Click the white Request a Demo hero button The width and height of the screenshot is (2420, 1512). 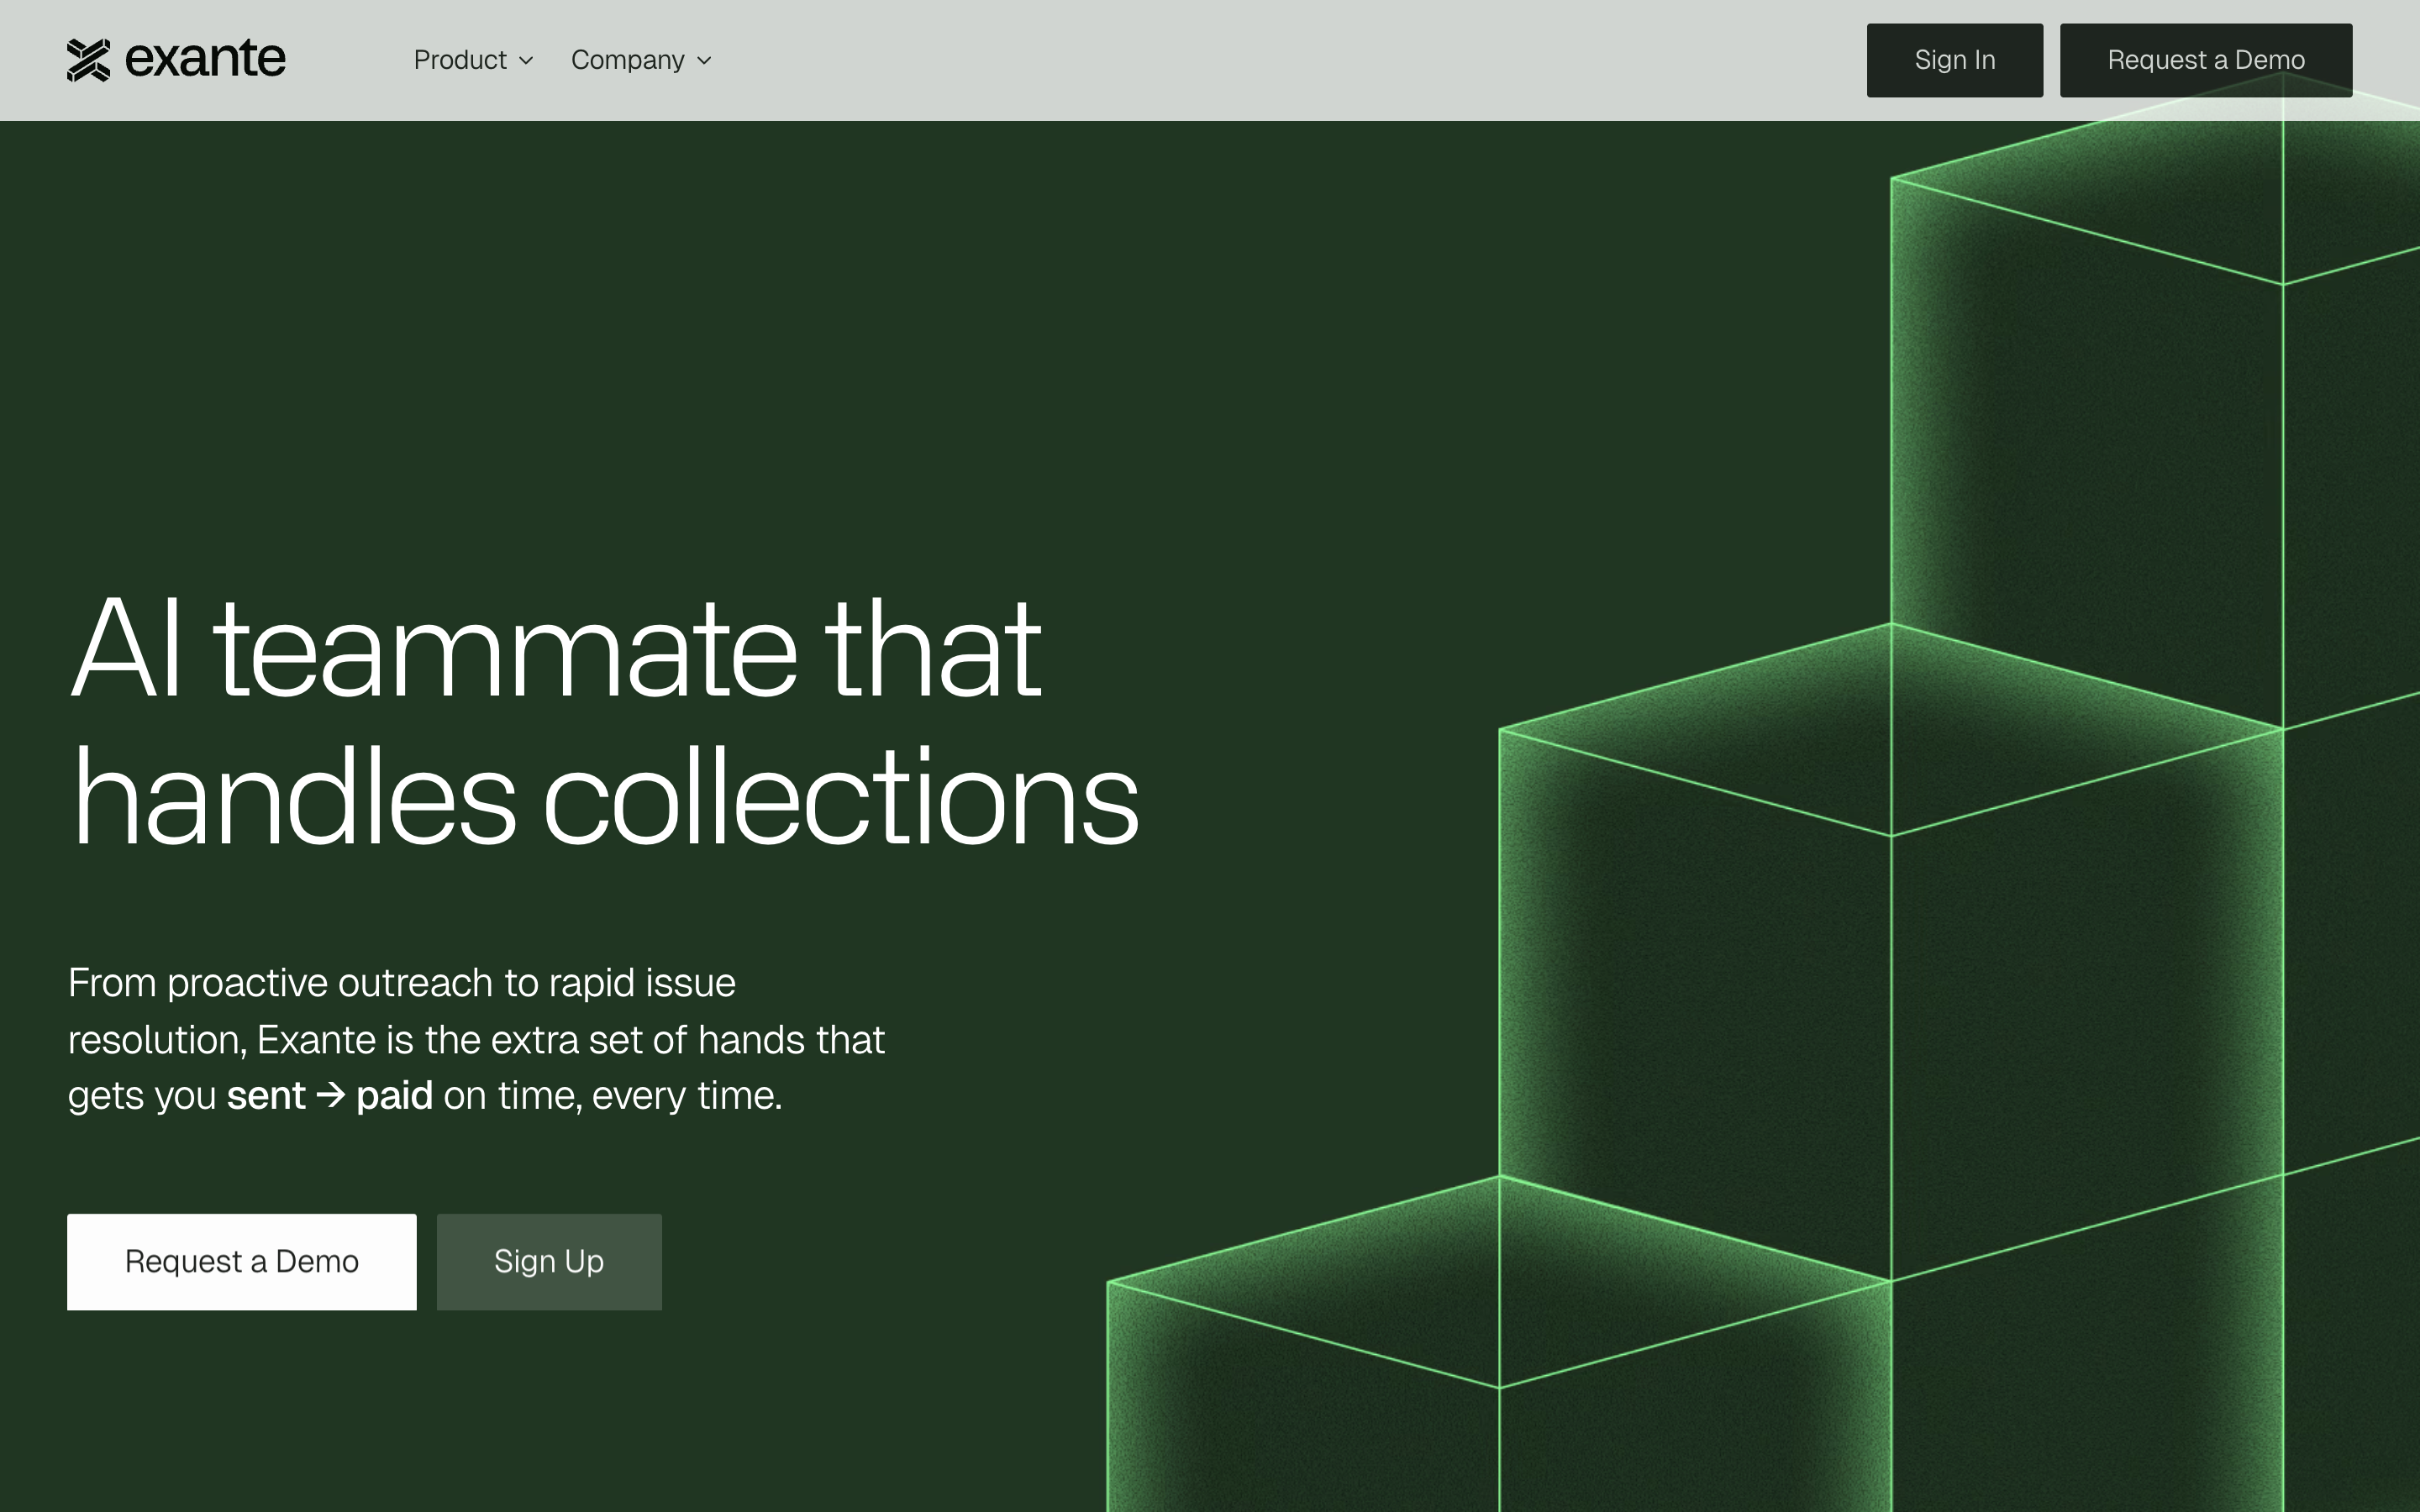[x=242, y=1261]
